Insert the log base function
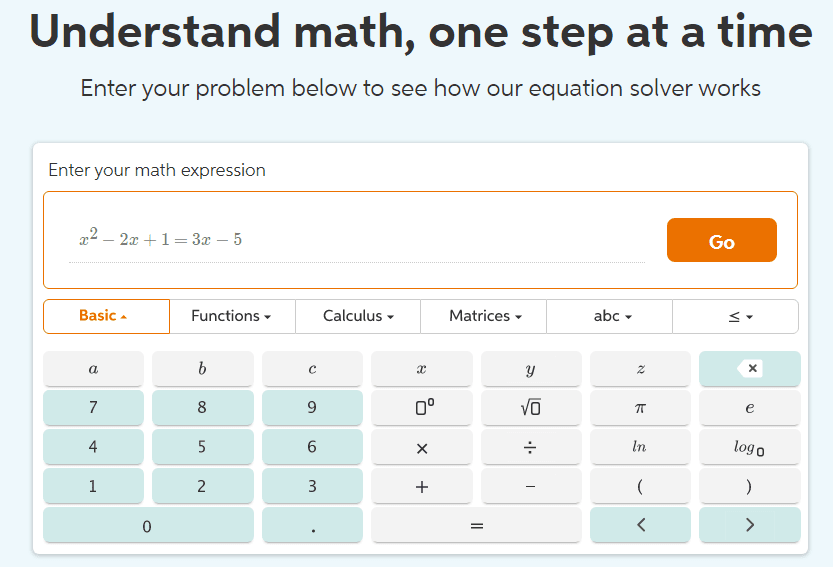This screenshot has width=833, height=567. 750,448
